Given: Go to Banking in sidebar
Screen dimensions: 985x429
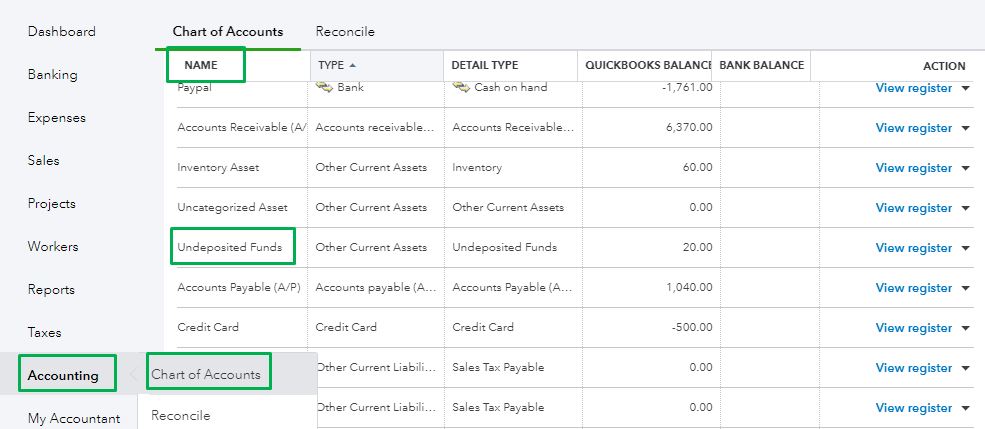Looking at the screenshot, I should tap(53, 75).
